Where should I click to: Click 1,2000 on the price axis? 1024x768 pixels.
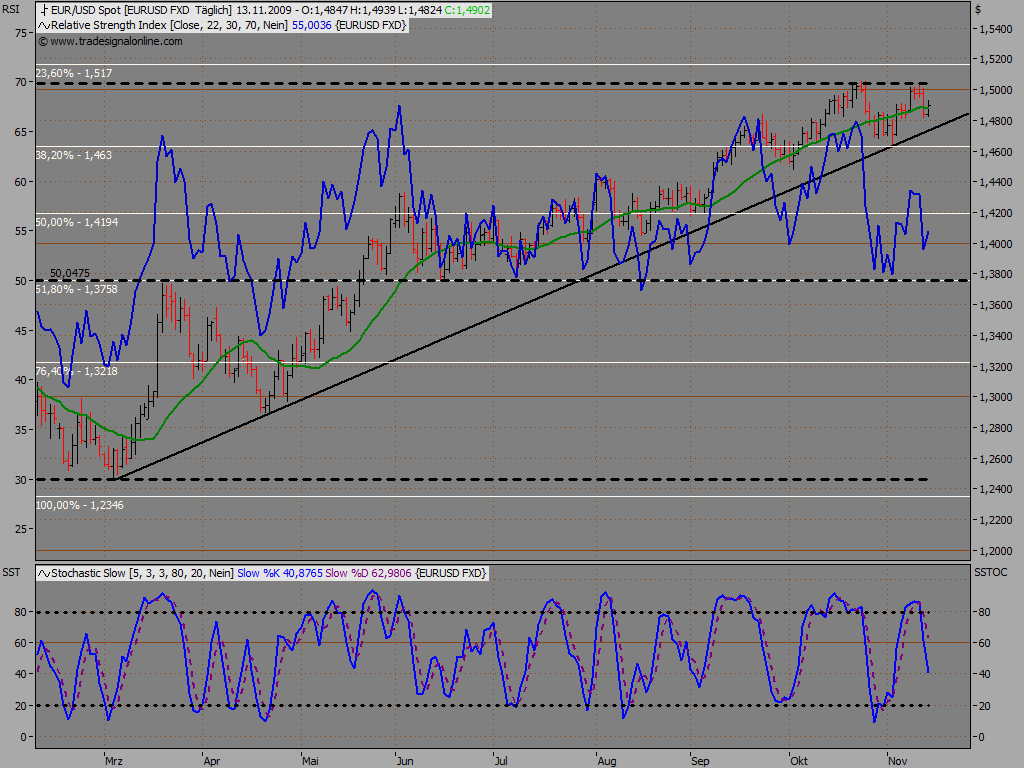coord(996,551)
